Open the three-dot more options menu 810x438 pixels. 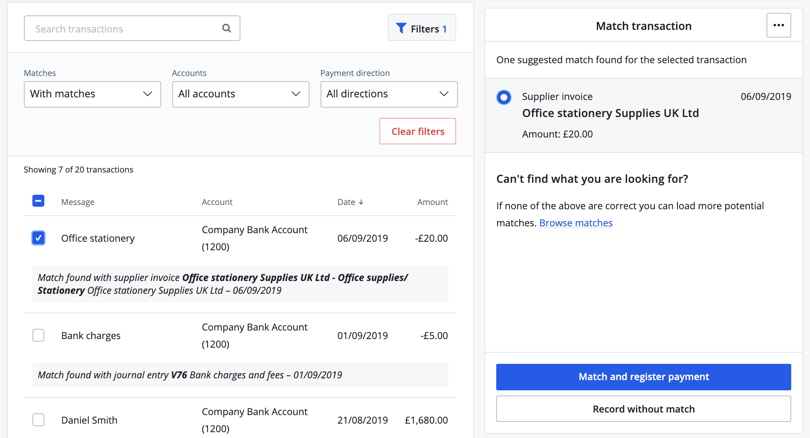[x=778, y=26]
